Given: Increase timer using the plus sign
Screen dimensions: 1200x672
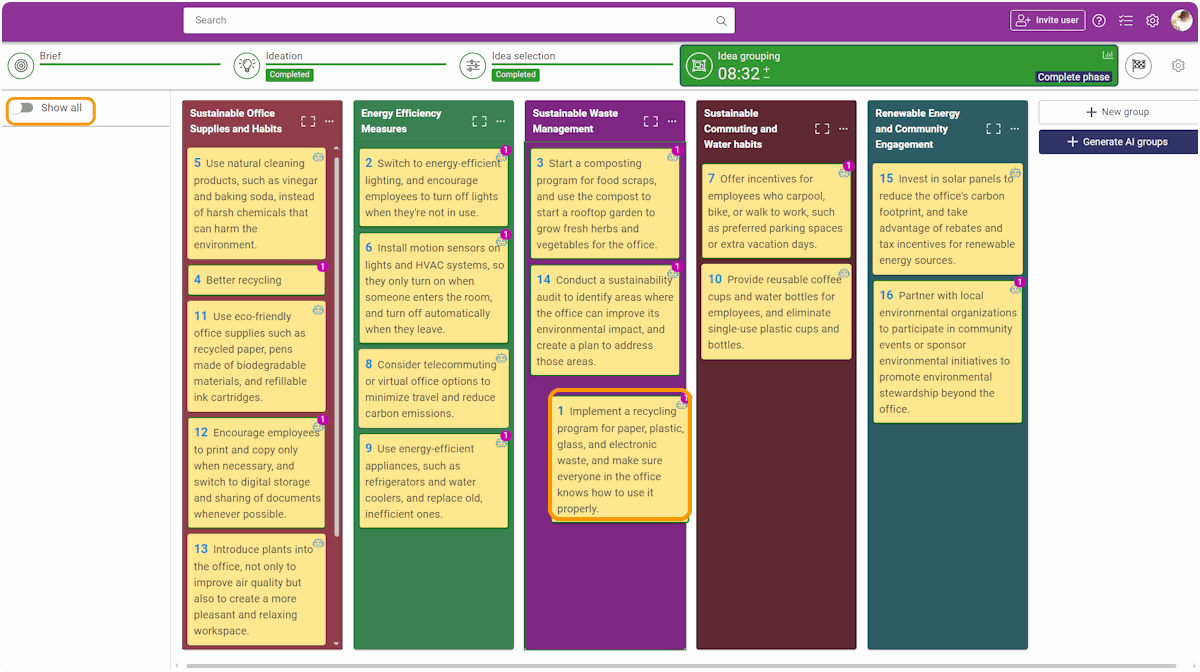Looking at the screenshot, I should pyautogui.click(x=766, y=72).
